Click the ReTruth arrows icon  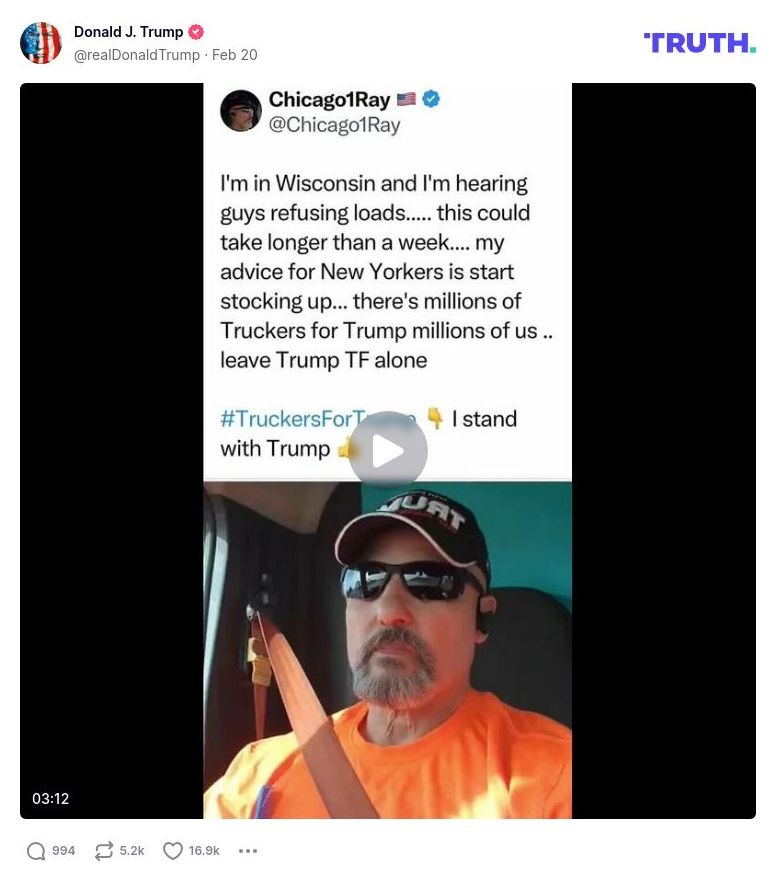click(x=104, y=851)
